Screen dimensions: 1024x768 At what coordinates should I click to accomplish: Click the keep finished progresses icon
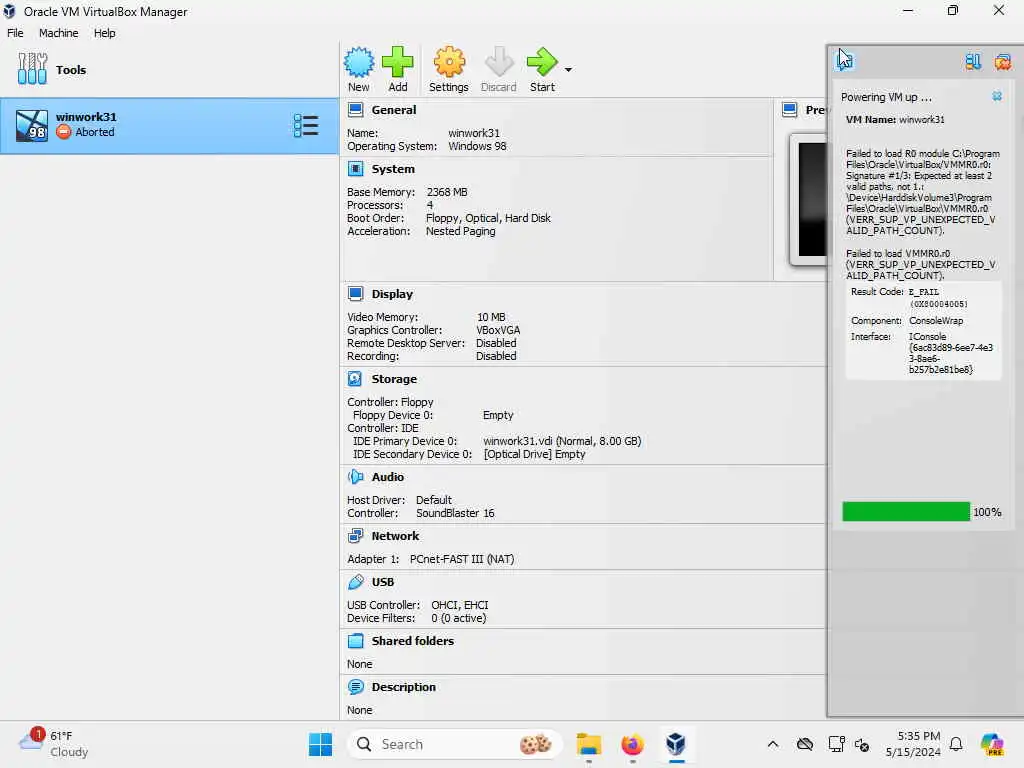(x=973, y=61)
